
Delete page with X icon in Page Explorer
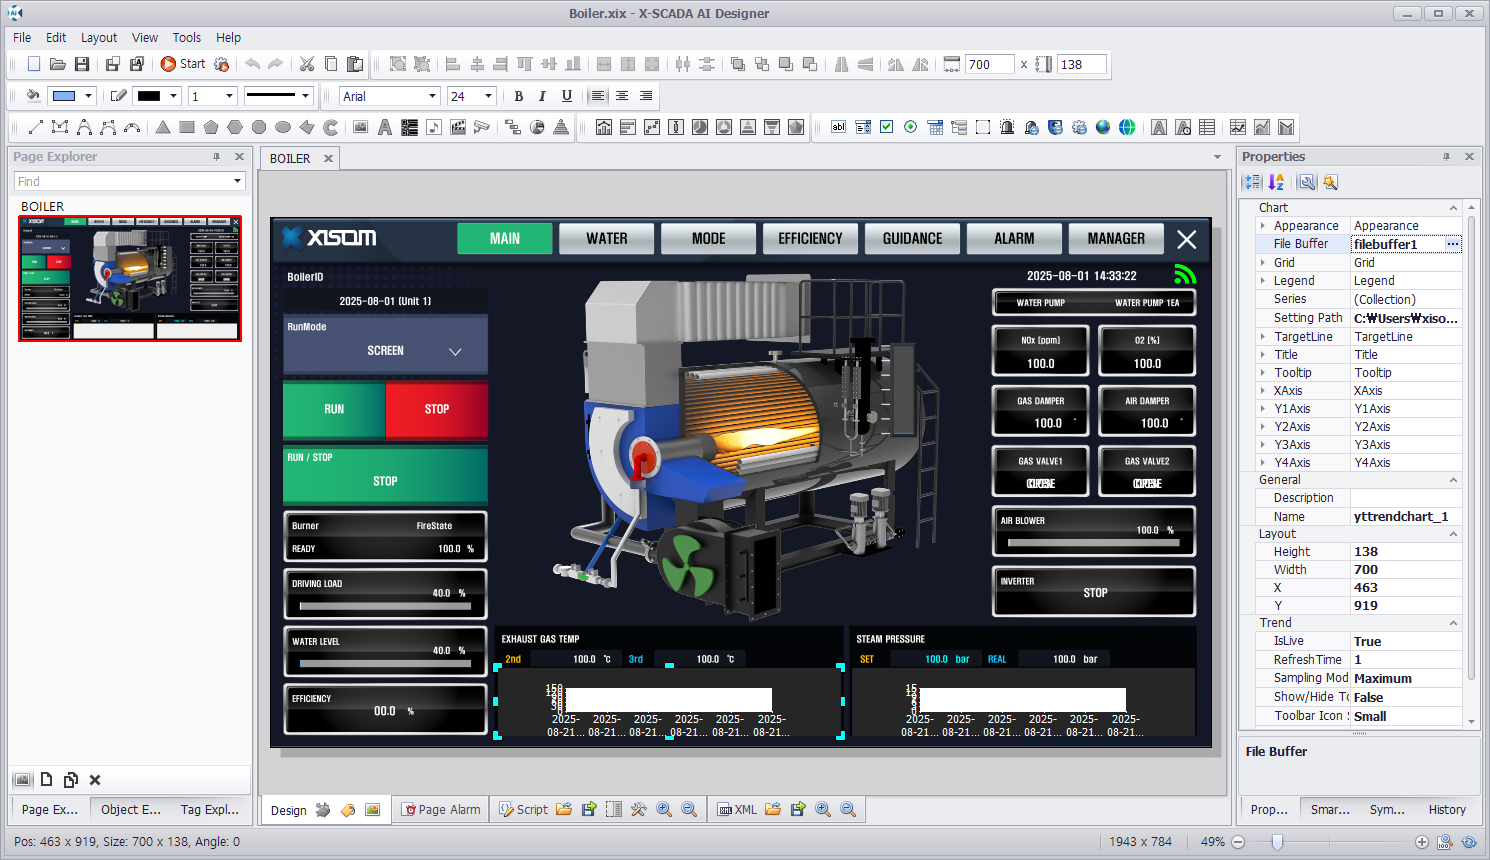pos(95,780)
